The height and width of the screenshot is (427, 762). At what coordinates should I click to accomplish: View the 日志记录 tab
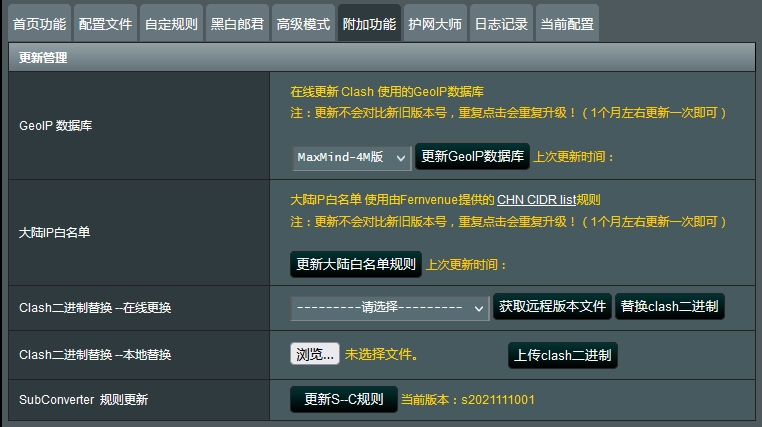click(500, 23)
